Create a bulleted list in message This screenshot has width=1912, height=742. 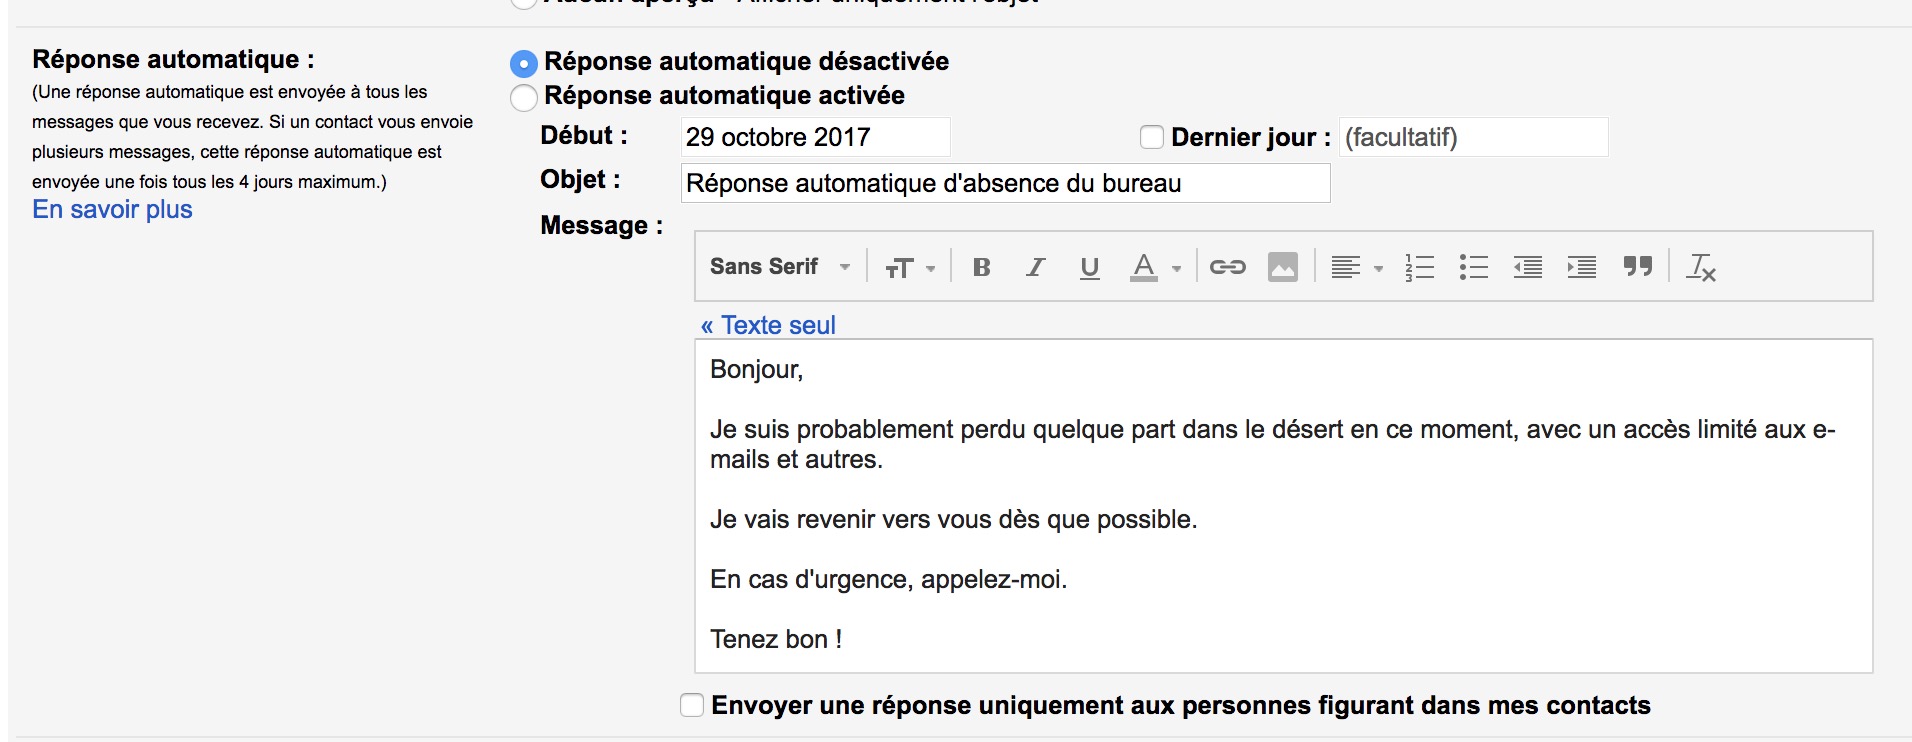coord(1473,267)
